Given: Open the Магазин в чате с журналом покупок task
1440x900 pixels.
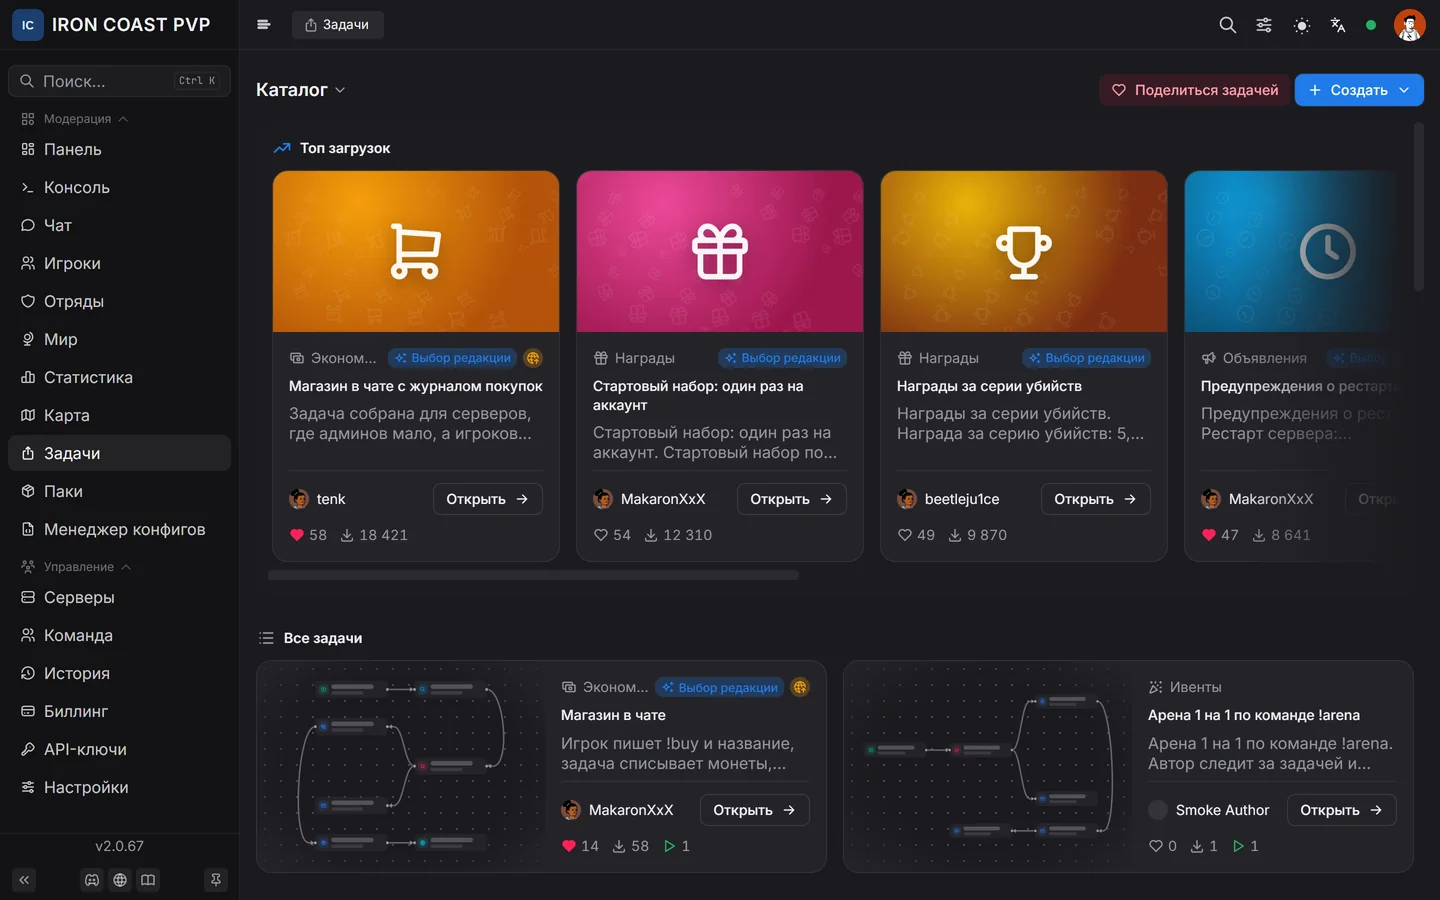Looking at the screenshot, I should (x=487, y=499).
